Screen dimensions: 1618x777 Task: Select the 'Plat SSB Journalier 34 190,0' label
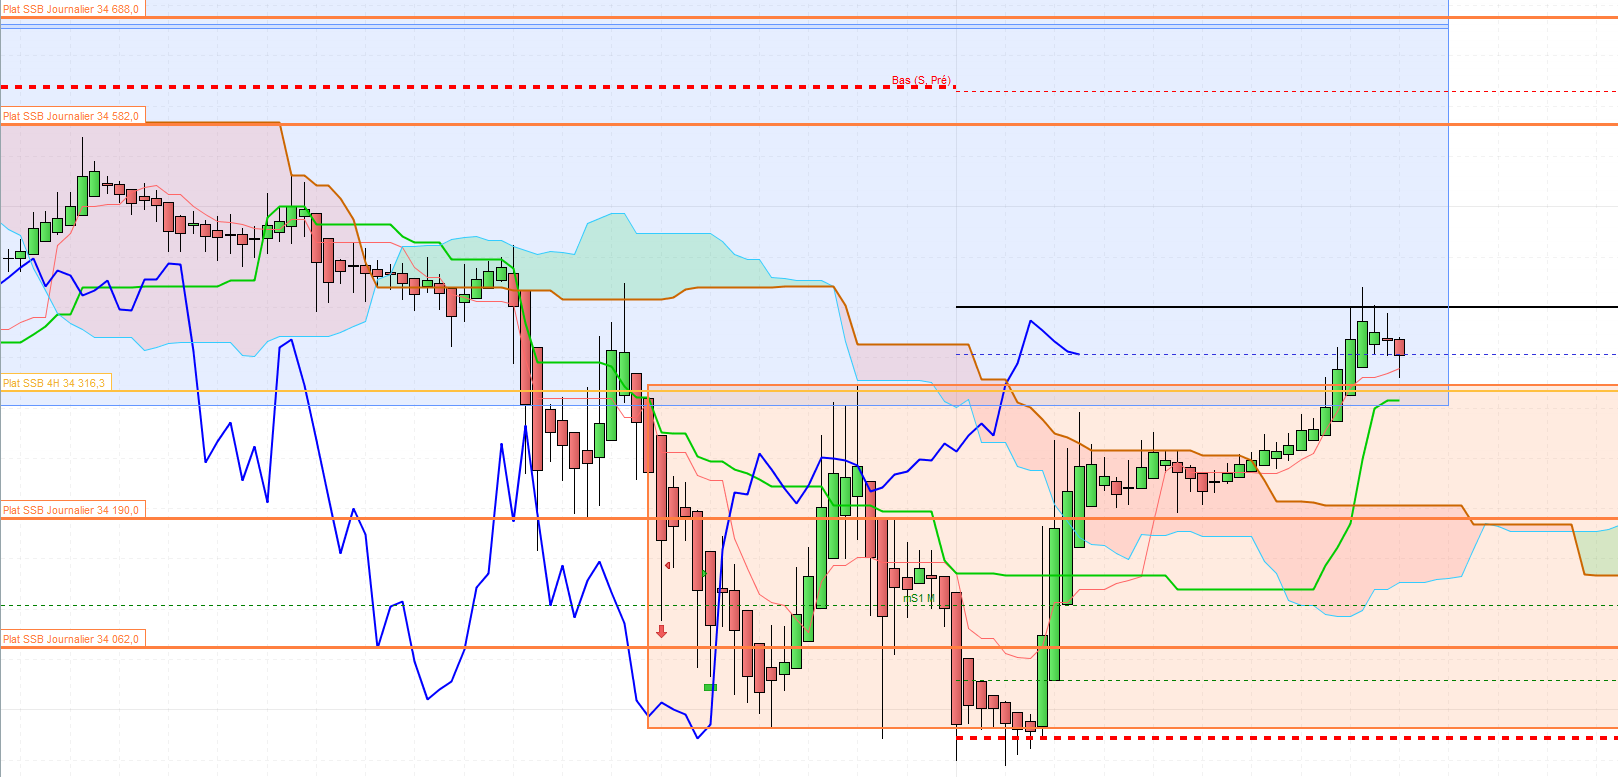pyautogui.click(x=72, y=510)
